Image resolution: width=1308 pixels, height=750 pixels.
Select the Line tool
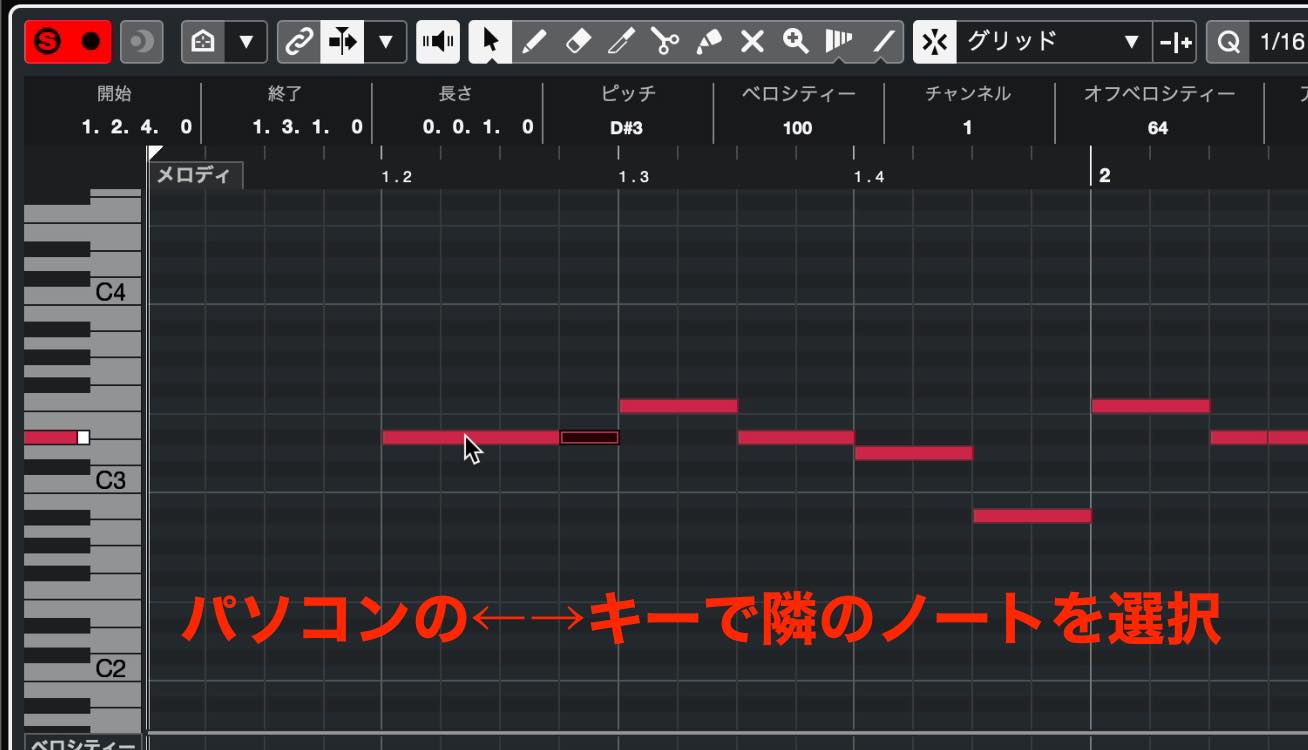point(882,42)
